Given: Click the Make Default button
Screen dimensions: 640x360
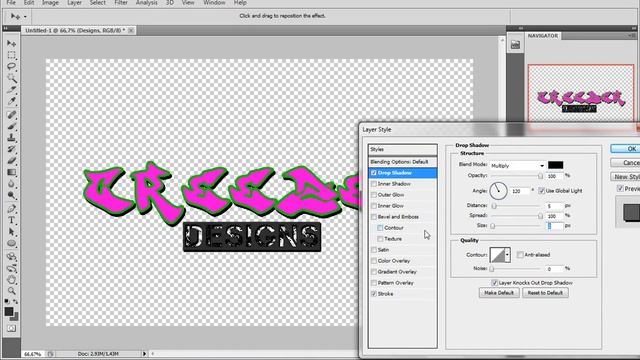Looking at the screenshot, I should (499, 293).
